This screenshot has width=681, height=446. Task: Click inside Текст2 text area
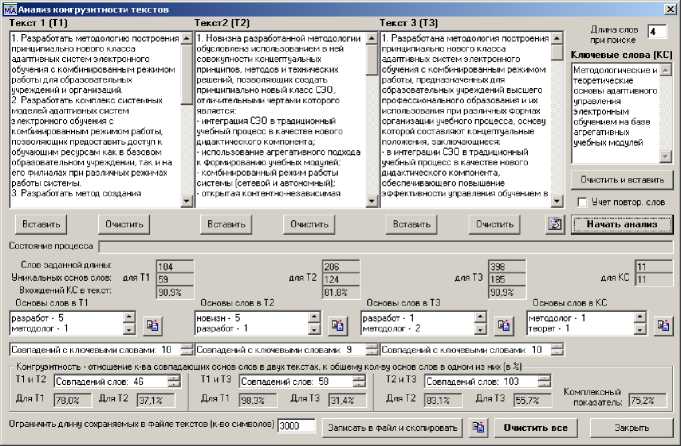pyautogui.click(x=280, y=119)
